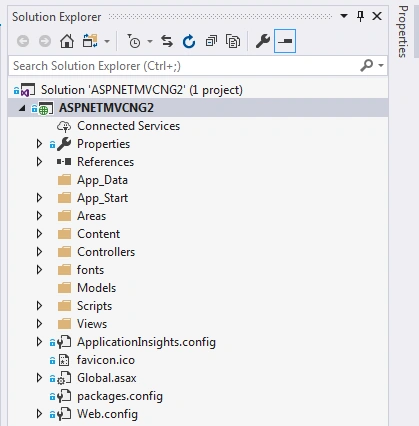Select the fonts folder label
Screen dimensions: 419x426
[90, 270]
